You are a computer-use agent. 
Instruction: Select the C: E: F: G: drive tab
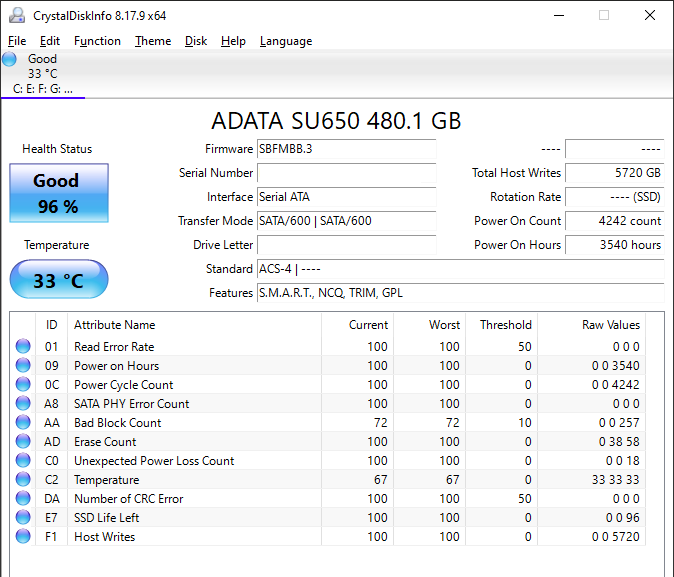pos(42,89)
